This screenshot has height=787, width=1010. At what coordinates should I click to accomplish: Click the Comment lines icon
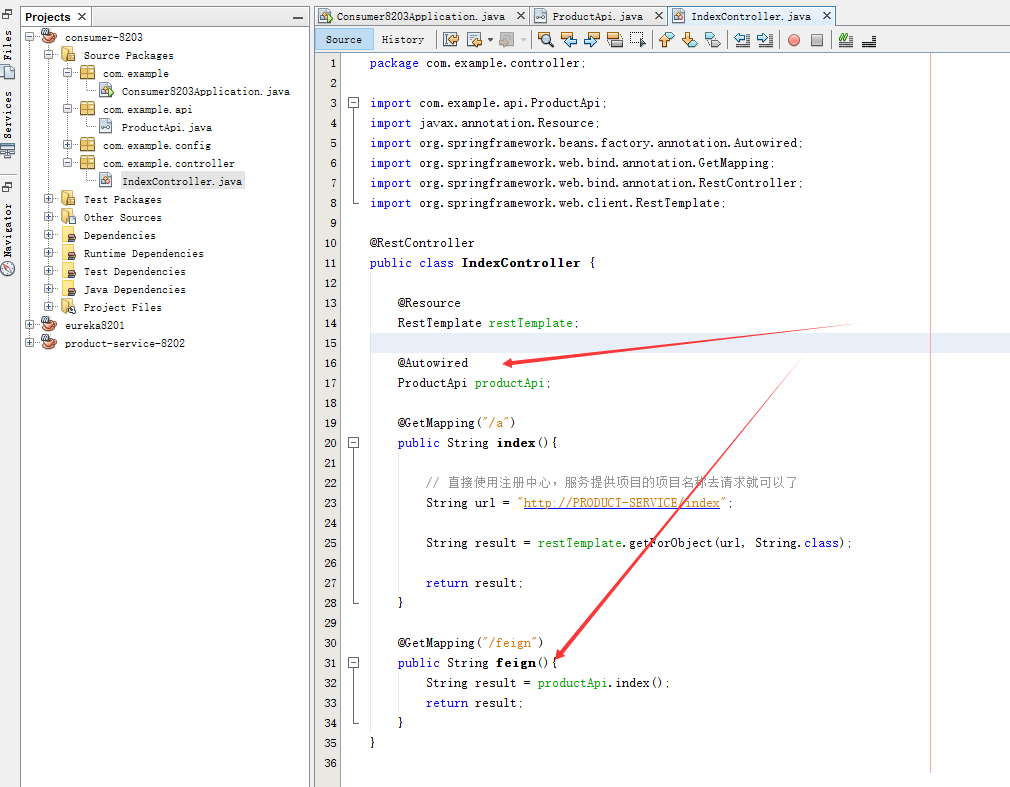(846, 40)
